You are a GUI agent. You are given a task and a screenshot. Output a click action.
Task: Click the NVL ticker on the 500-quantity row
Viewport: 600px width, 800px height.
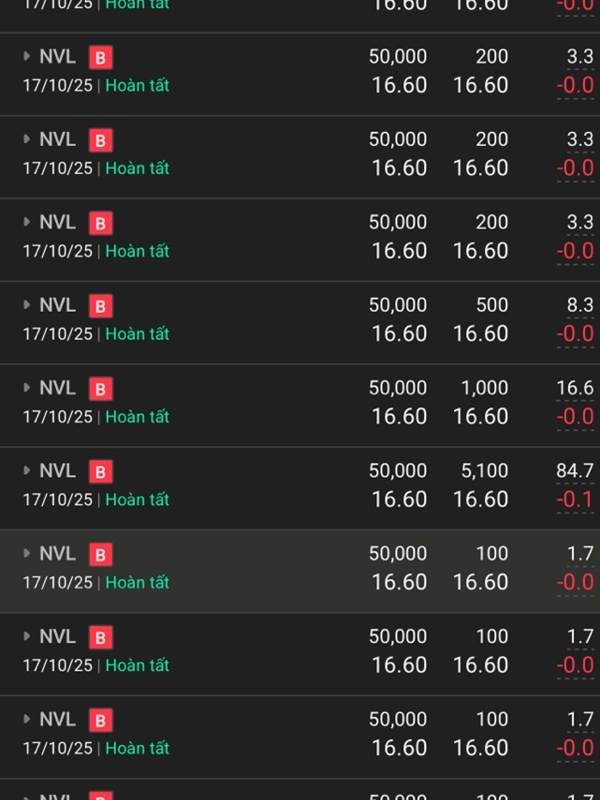57,305
